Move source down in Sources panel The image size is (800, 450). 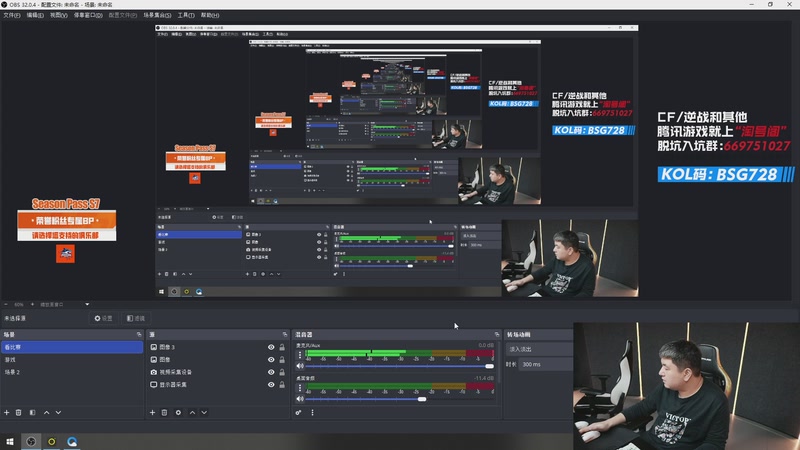(204, 412)
